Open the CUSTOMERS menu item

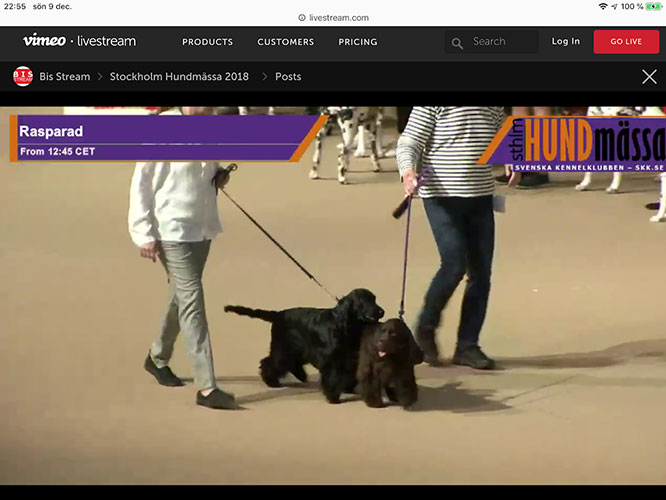click(285, 42)
